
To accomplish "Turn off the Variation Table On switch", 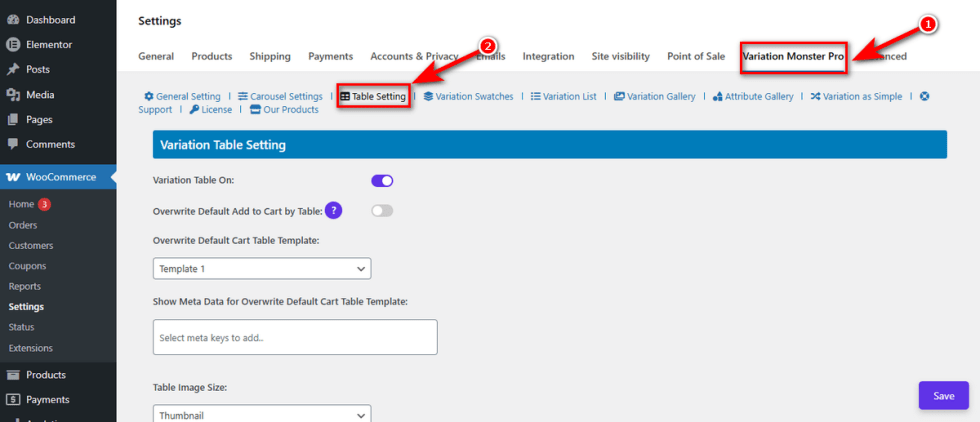I will [382, 181].
